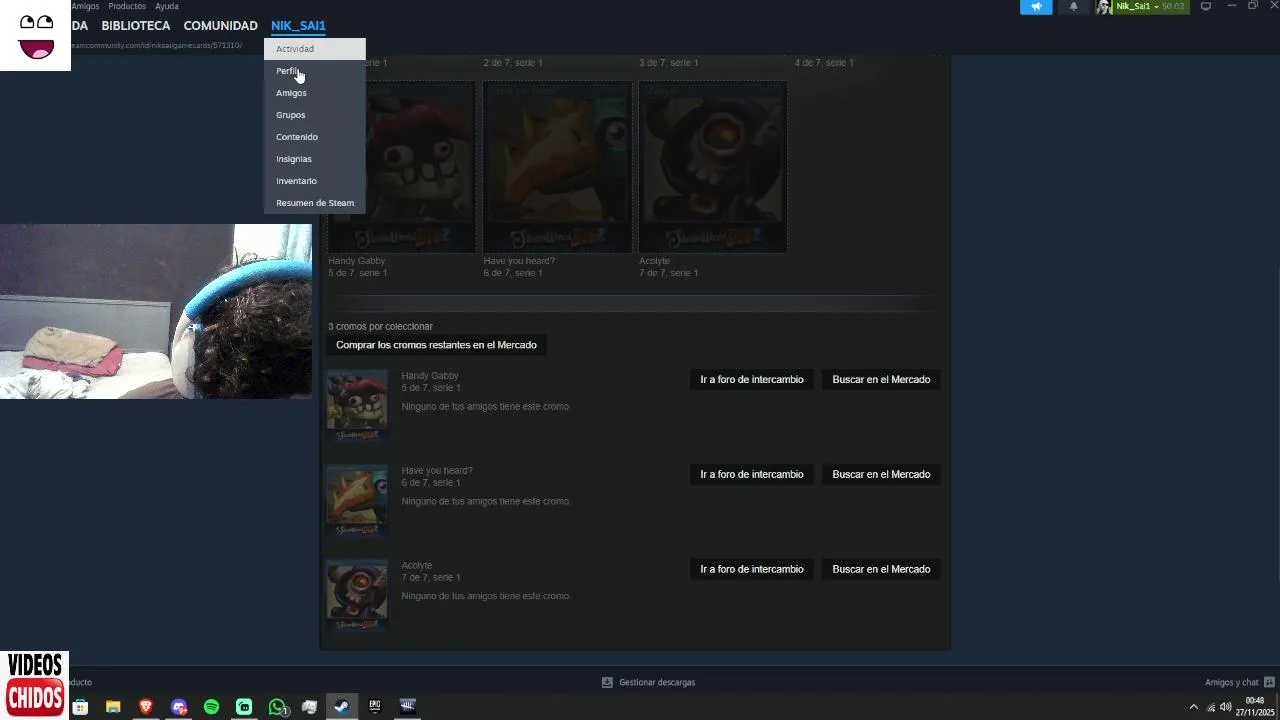Click Comprar los cromos restantes en el Mercado
The height and width of the screenshot is (720, 1280).
(x=436, y=345)
